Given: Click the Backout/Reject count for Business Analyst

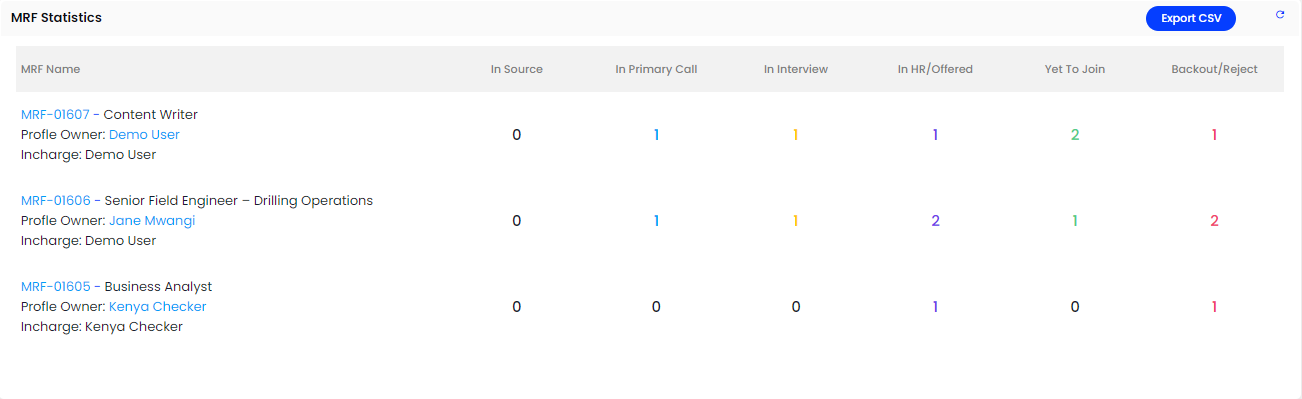Looking at the screenshot, I should coord(1215,307).
